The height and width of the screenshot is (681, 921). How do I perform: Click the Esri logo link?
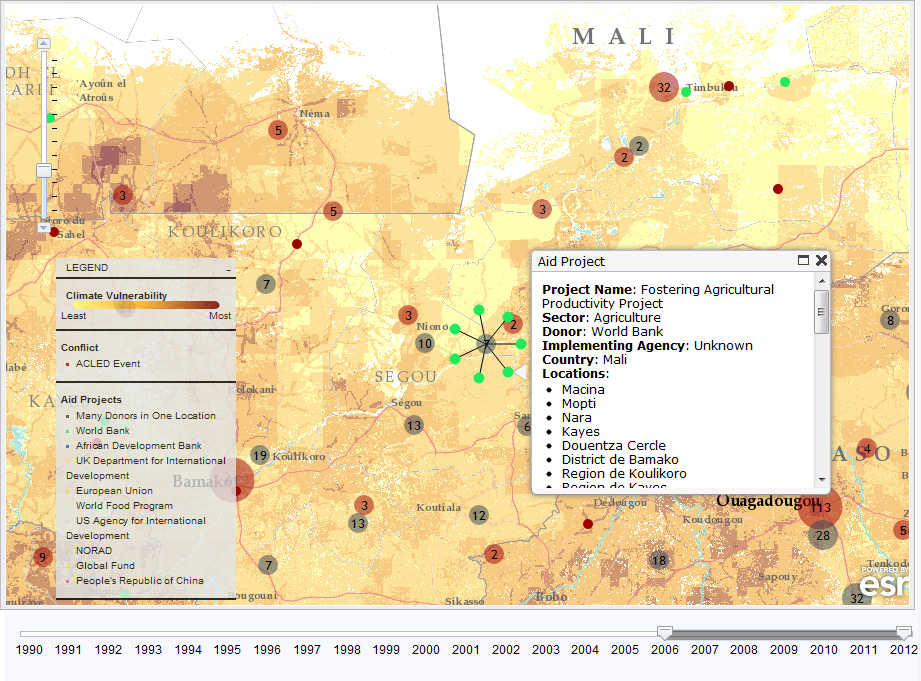884,583
